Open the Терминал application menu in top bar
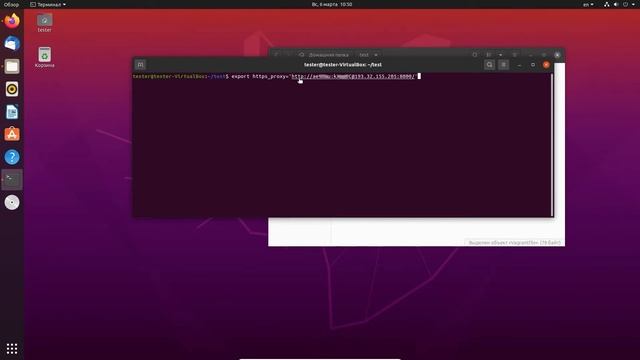 (x=48, y=4)
